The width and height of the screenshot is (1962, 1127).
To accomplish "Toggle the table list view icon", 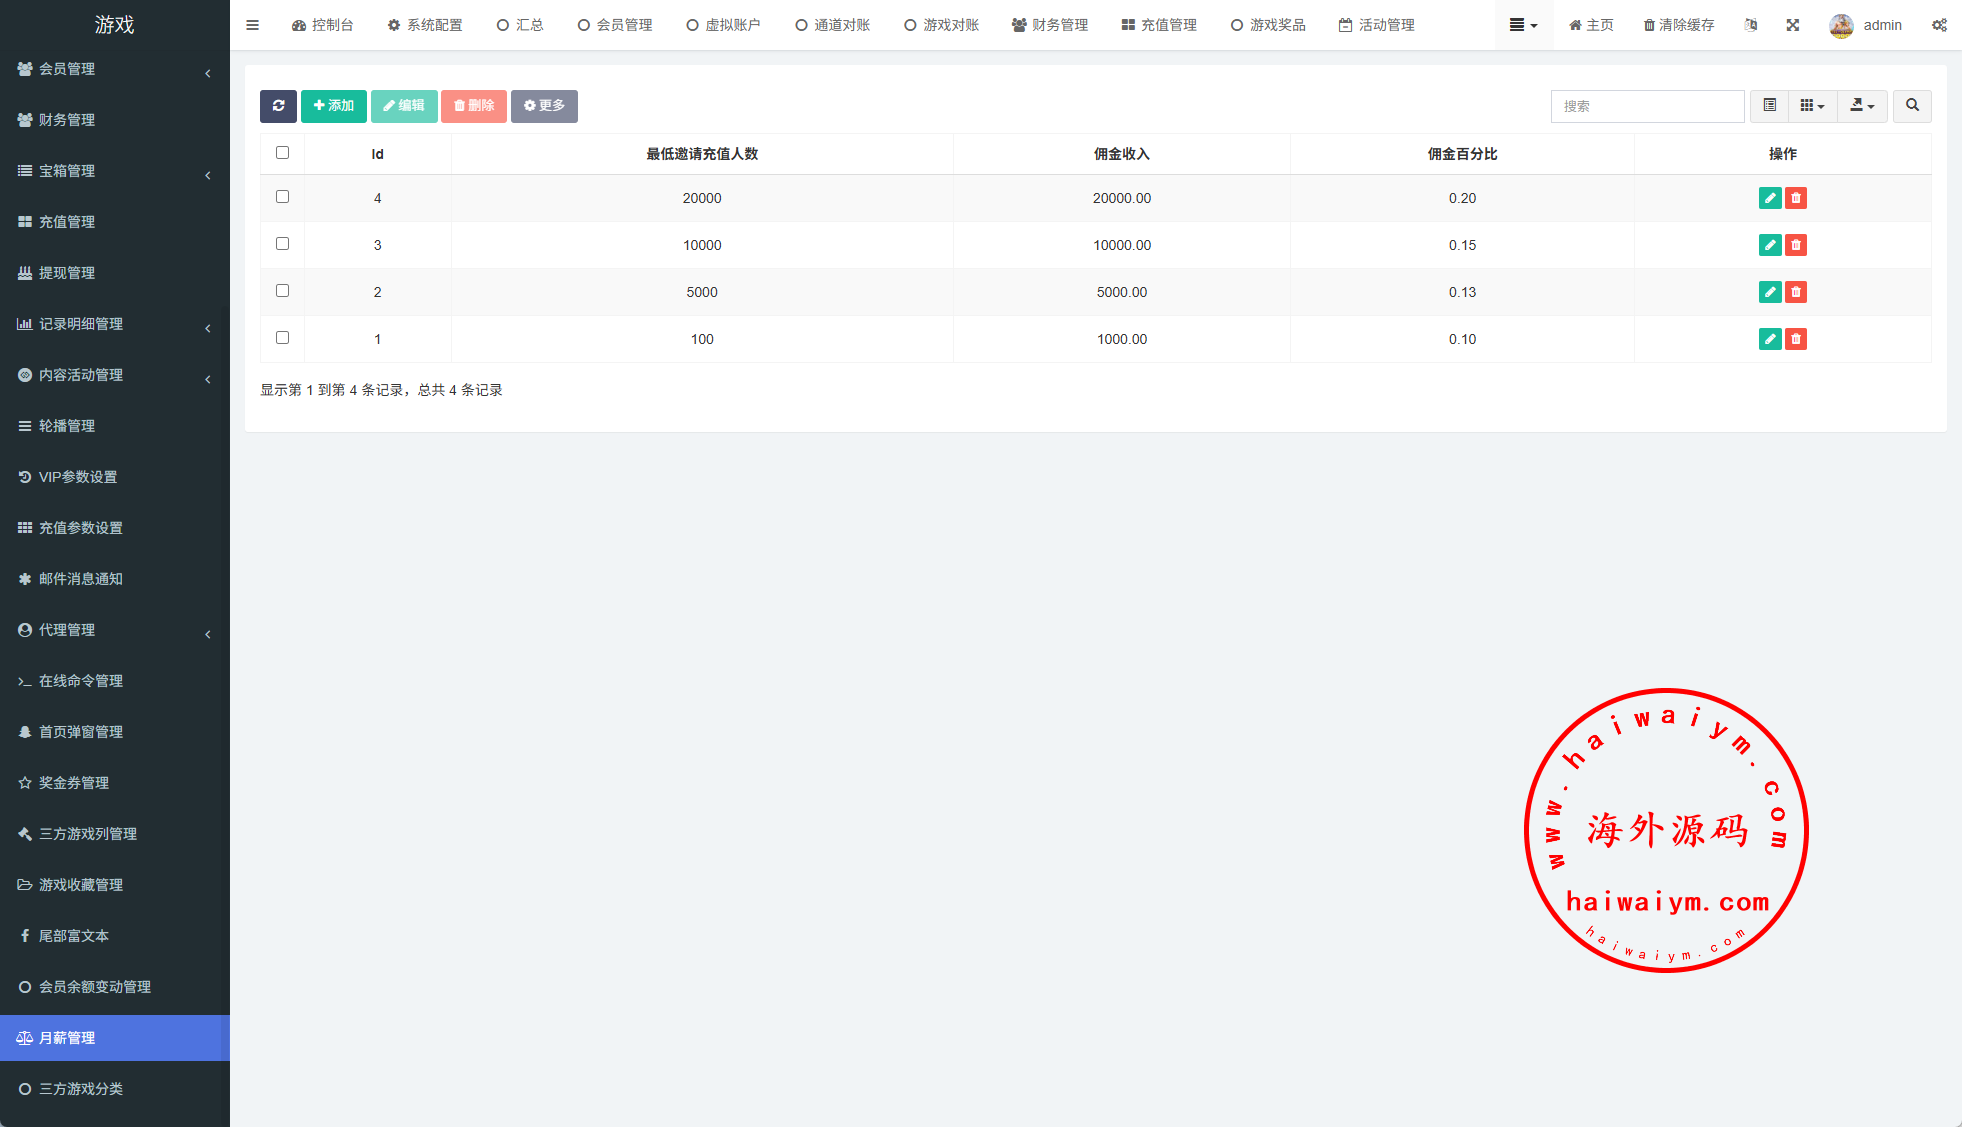I will tap(1769, 106).
